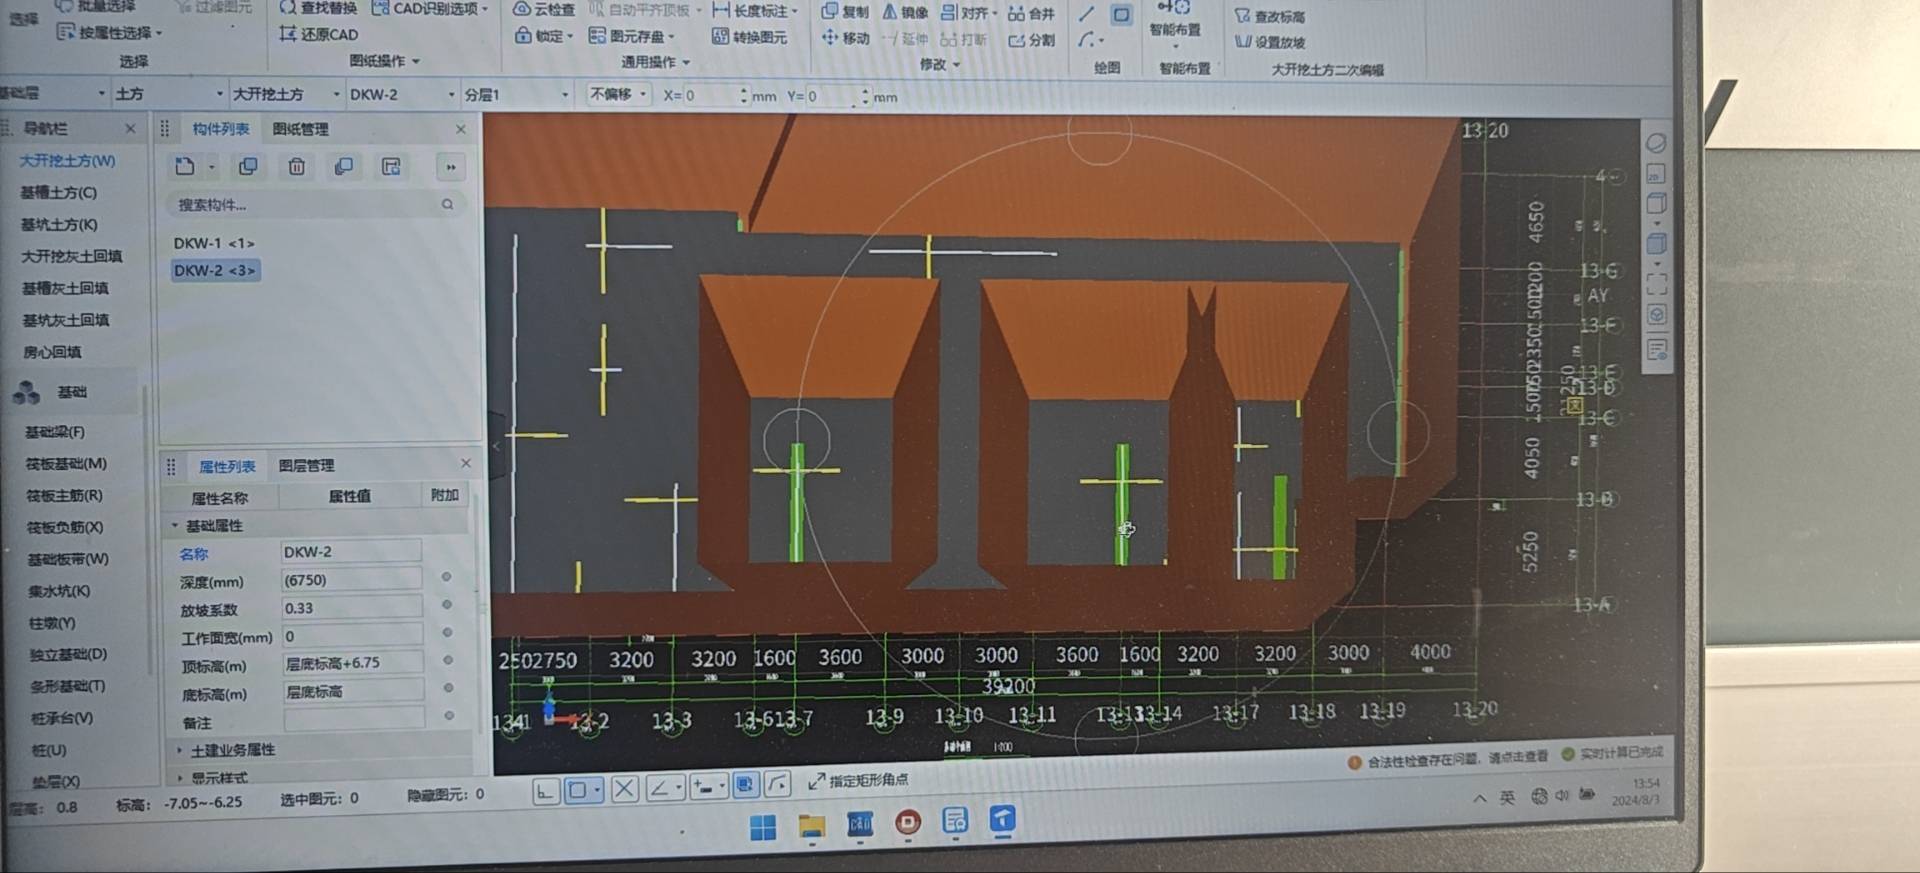This screenshot has width=1920, height=873.
Task: Open the CAD app on the taskbar
Action: pyautogui.click(x=860, y=823)
